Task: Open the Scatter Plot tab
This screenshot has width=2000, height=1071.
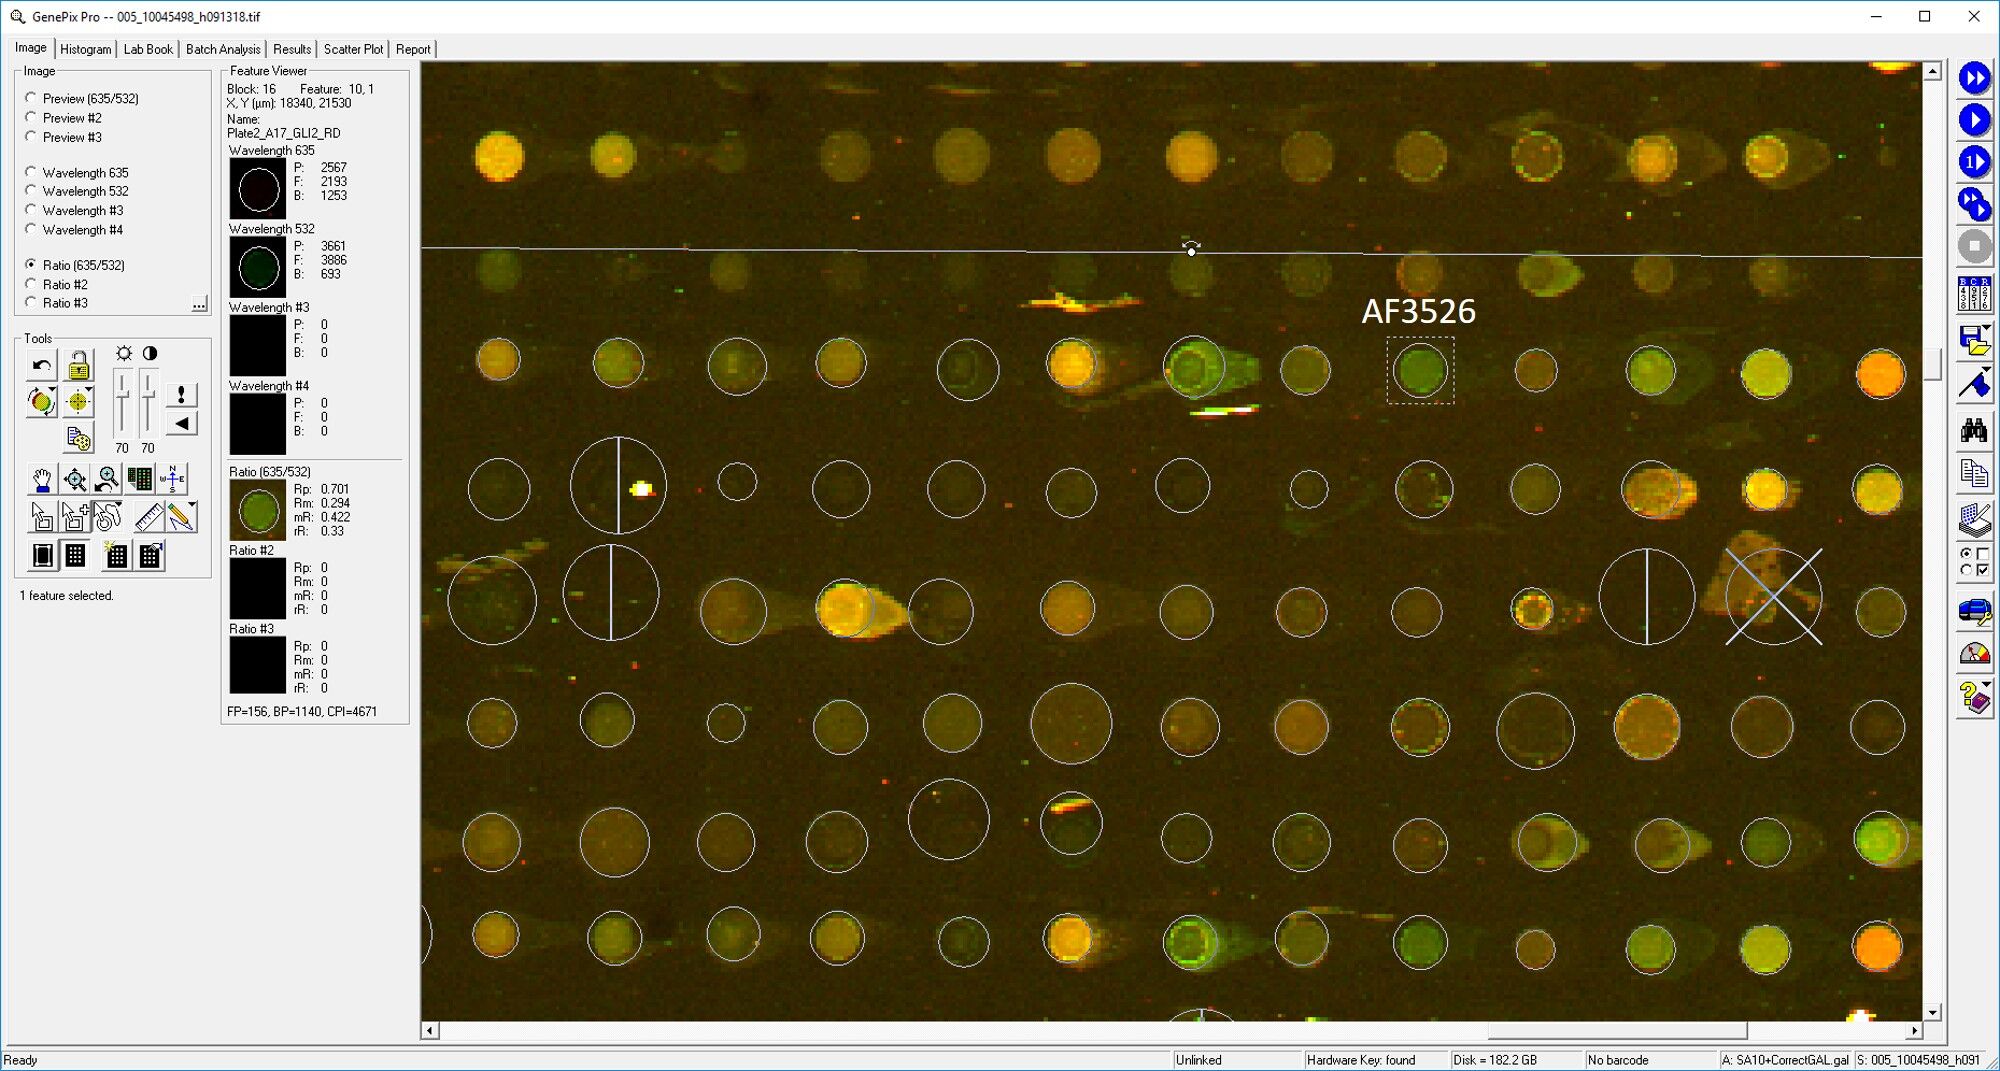Action: click(x=353, y=49)
